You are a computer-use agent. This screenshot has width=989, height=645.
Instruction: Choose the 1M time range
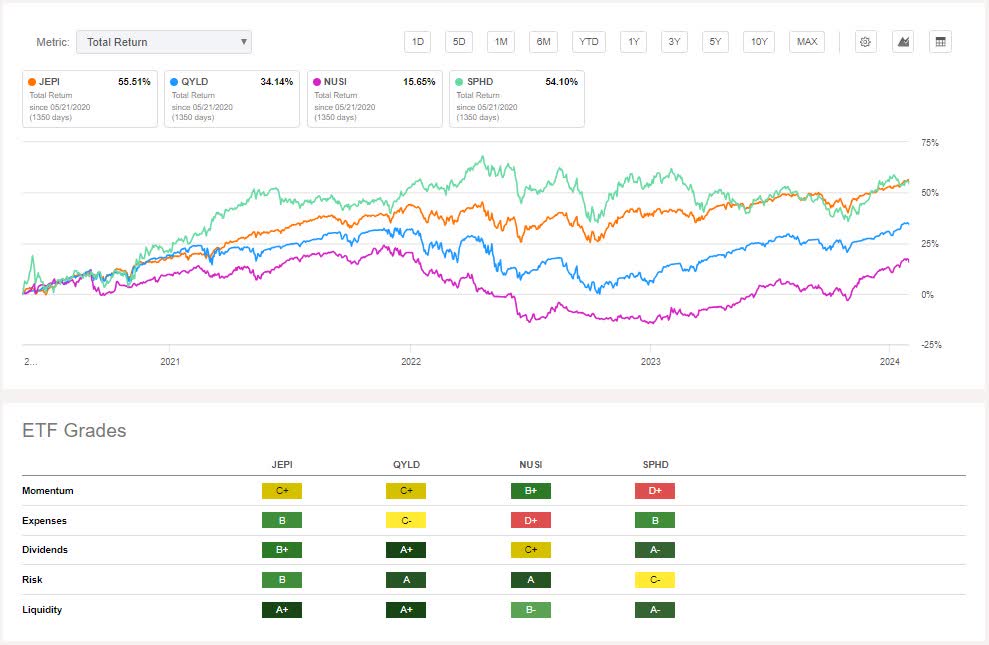click(500, 42)
